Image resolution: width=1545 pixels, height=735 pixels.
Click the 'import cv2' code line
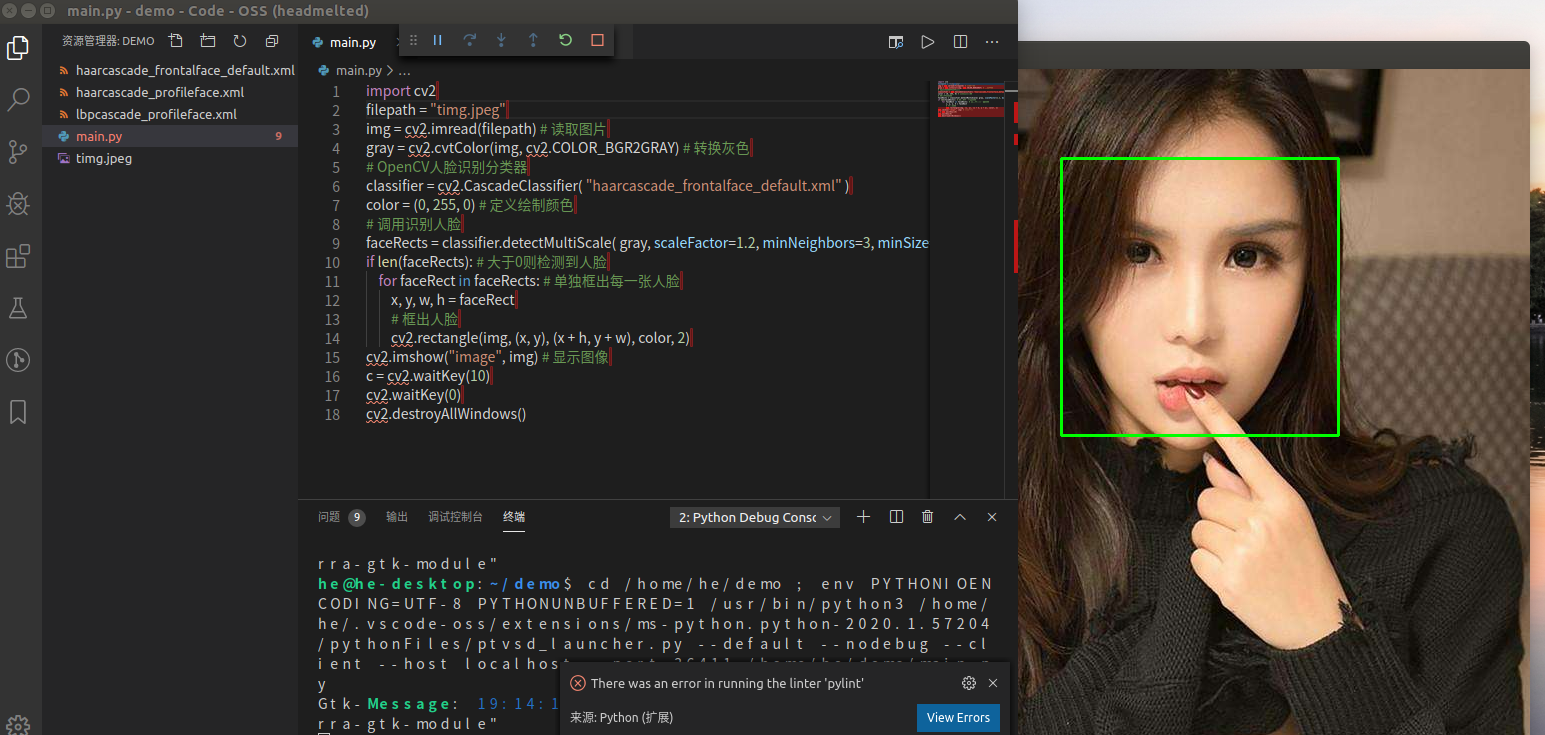coord(401,91)
